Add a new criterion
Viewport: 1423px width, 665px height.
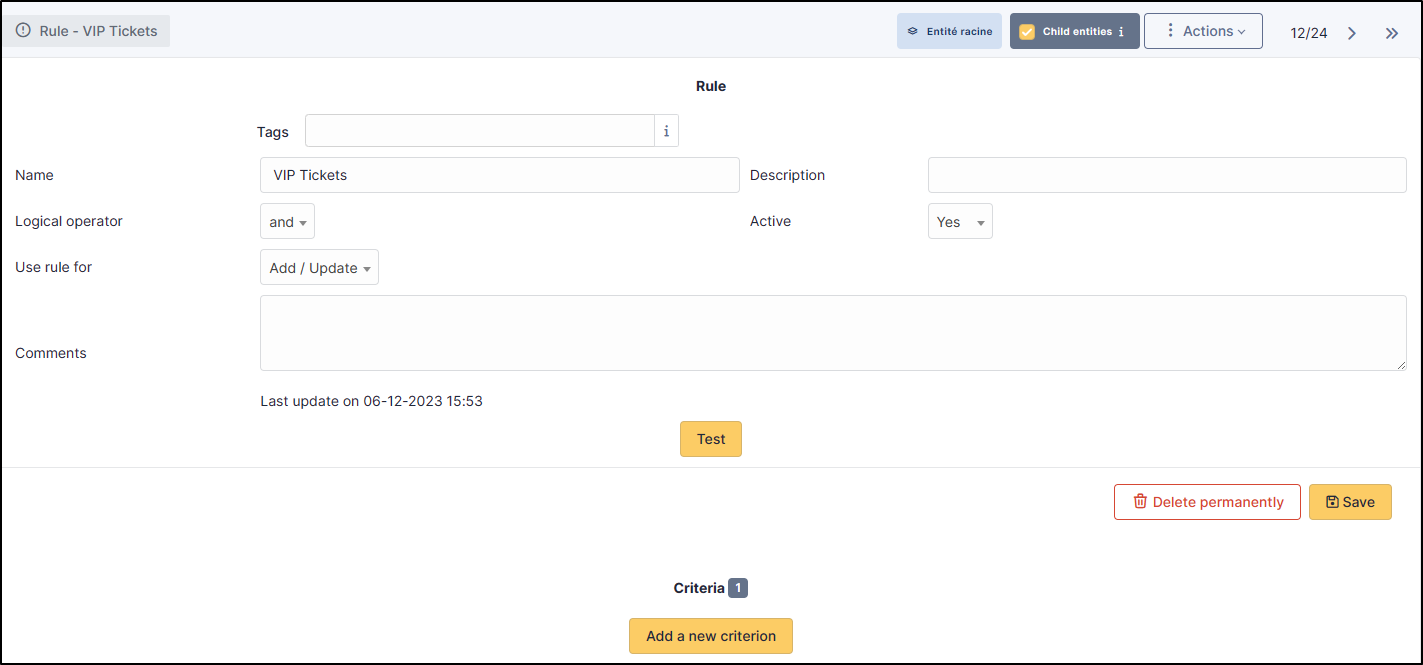(710, 636)
